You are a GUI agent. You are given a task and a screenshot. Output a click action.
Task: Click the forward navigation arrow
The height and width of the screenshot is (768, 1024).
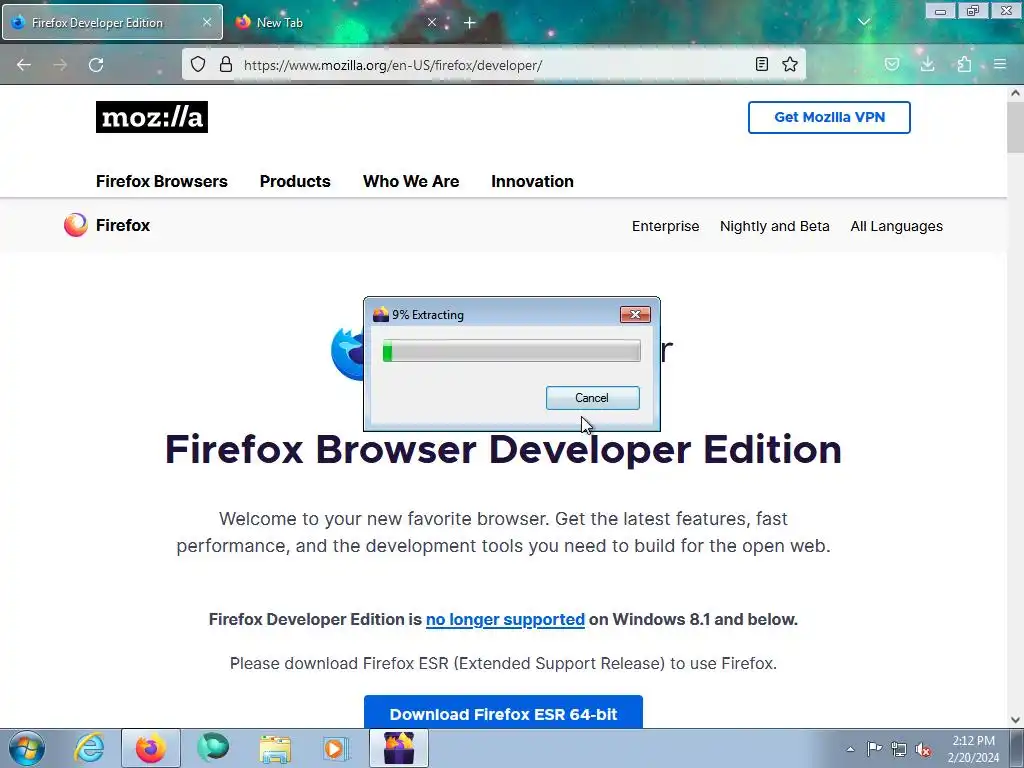pos(60,65)
